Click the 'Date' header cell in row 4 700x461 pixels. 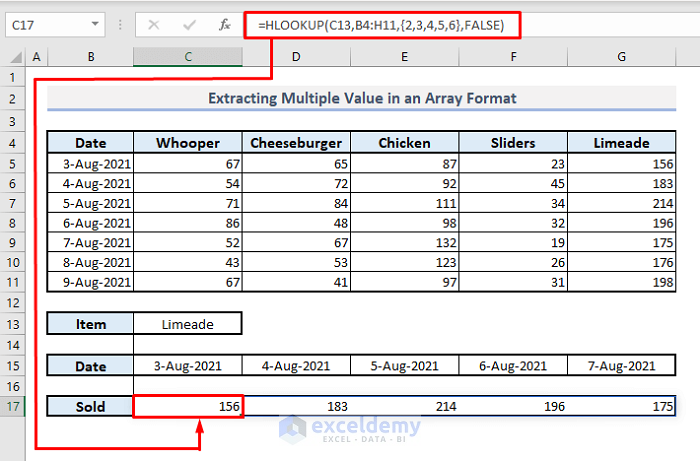pos(91,143)
